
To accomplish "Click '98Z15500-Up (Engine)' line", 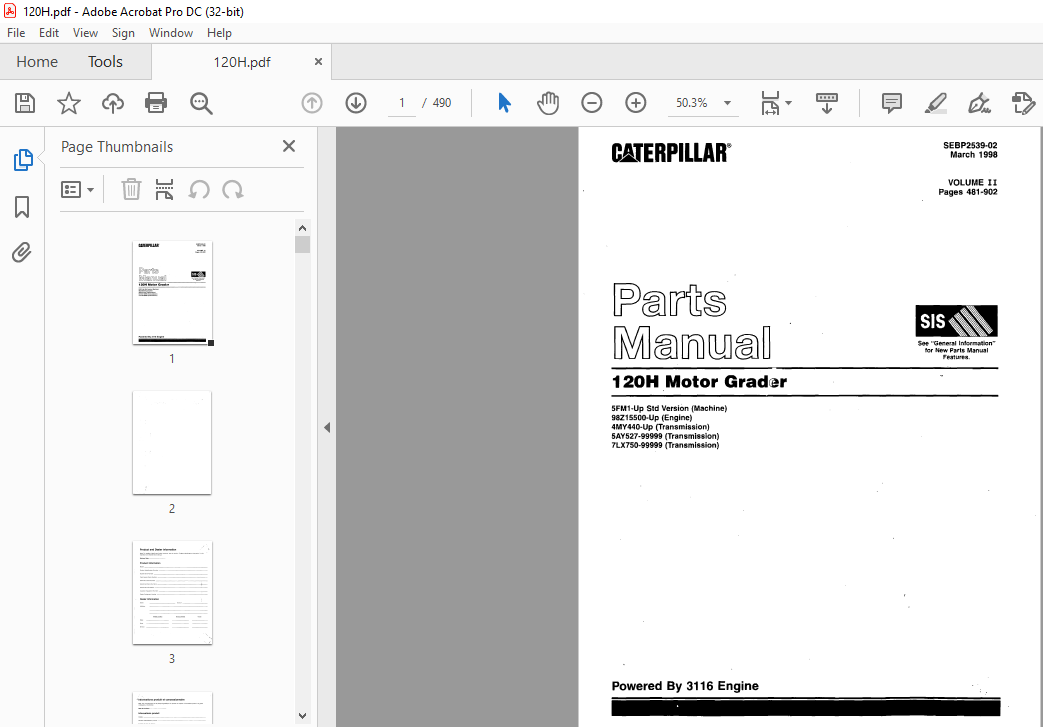I will point(652,418).
